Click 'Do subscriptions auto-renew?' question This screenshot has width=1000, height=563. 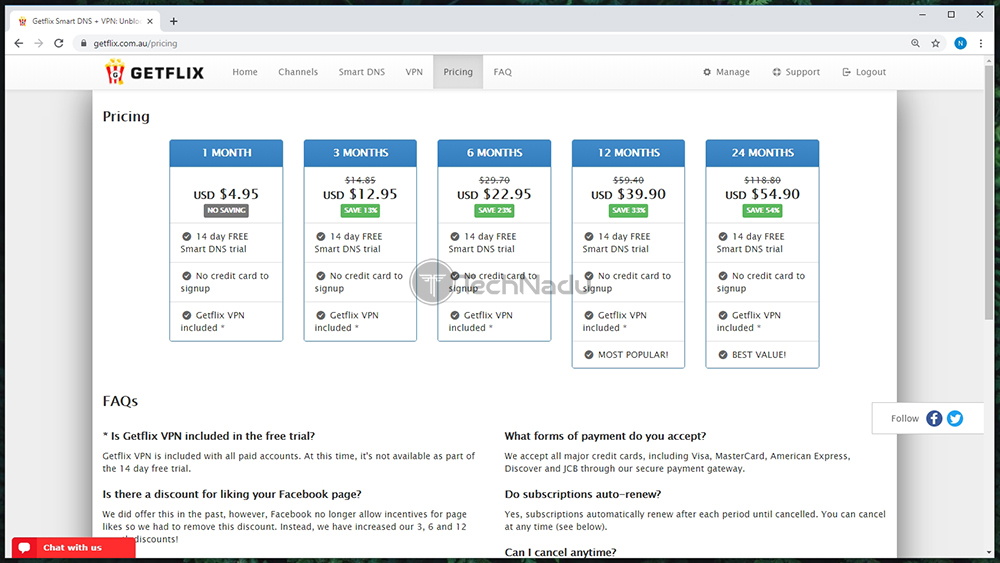pyautogui.click(x=583, y=494)
